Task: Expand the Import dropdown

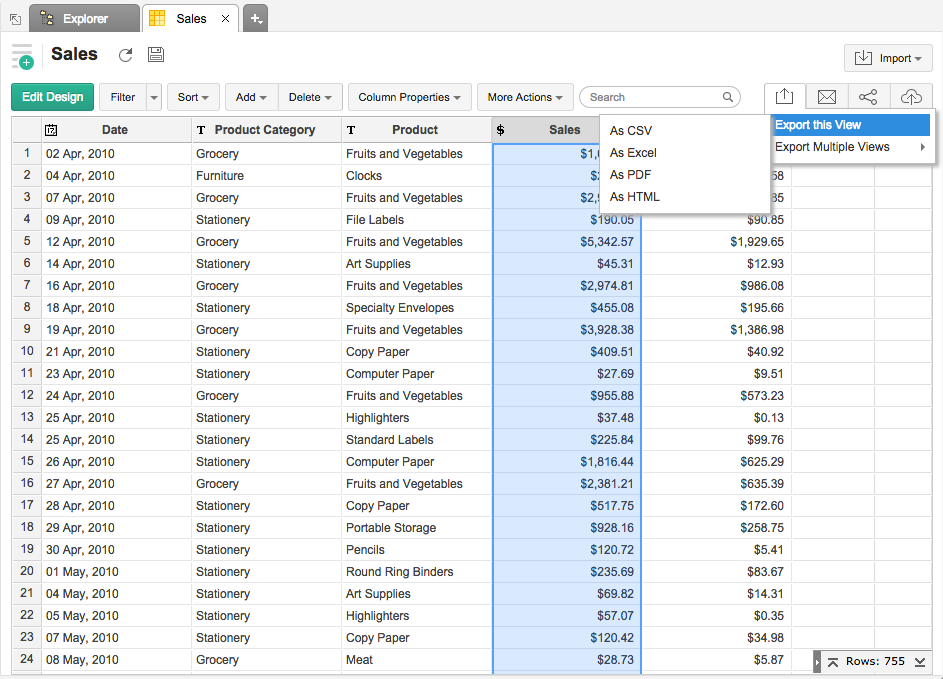Action: click(x=888, y=58)
